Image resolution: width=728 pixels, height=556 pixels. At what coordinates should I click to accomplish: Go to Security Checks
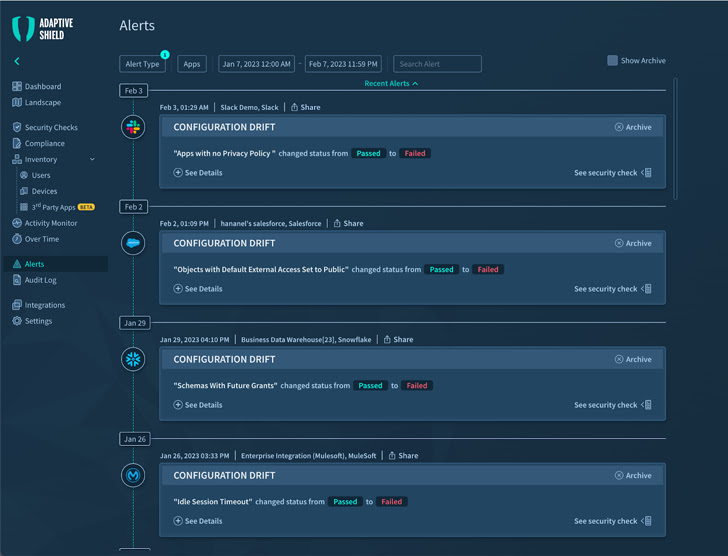click(45, 127)
